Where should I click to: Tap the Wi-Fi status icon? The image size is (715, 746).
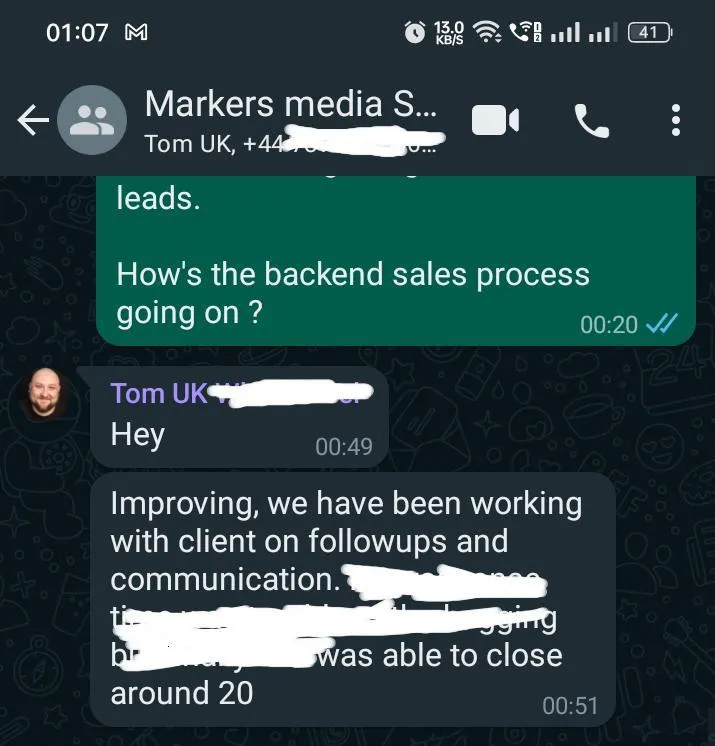pyautogui.click(x=487, y=32)
